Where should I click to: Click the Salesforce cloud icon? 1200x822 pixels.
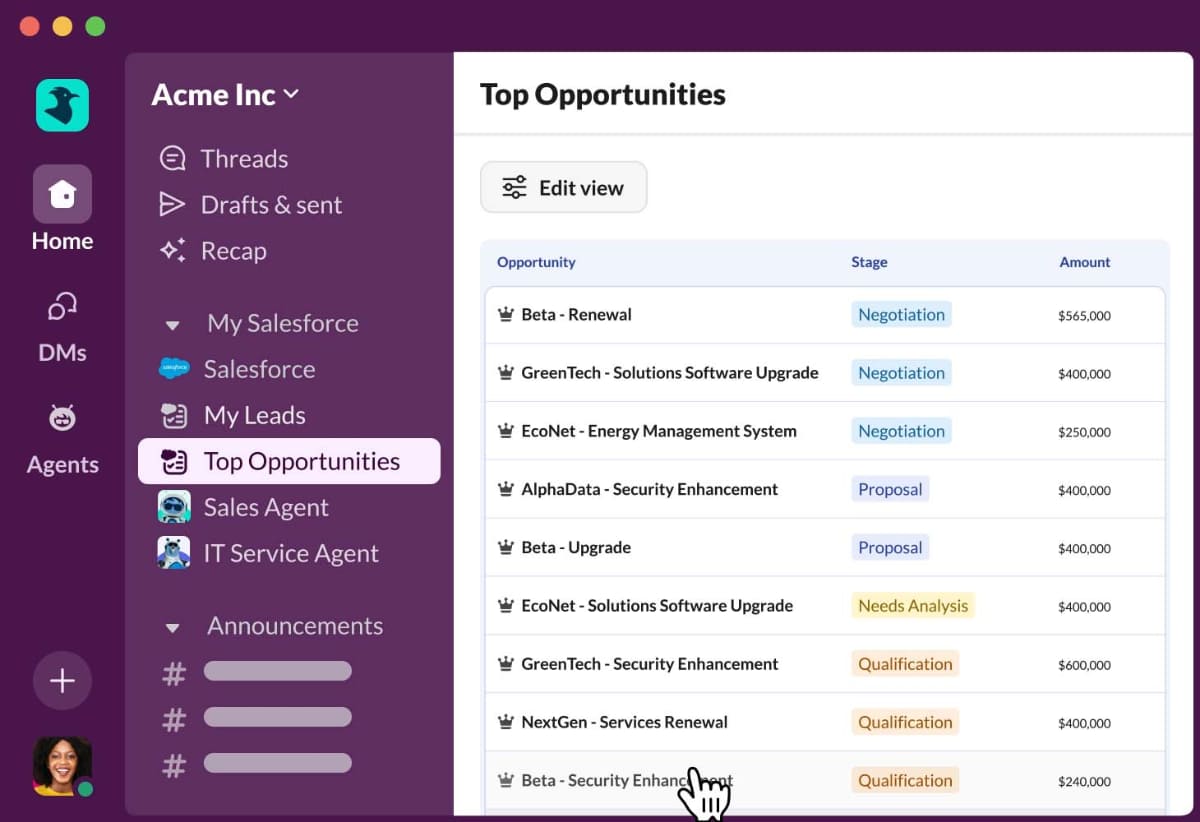pos(174,369)
